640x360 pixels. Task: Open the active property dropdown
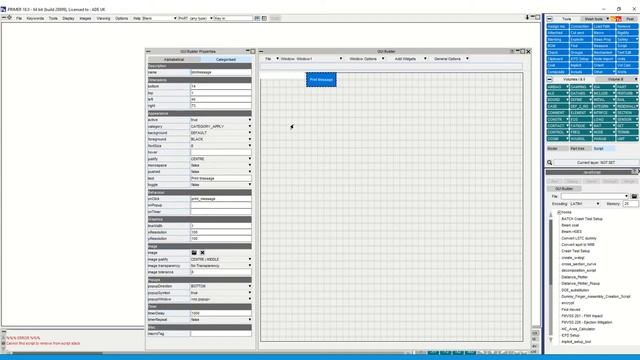coord(221,120)
